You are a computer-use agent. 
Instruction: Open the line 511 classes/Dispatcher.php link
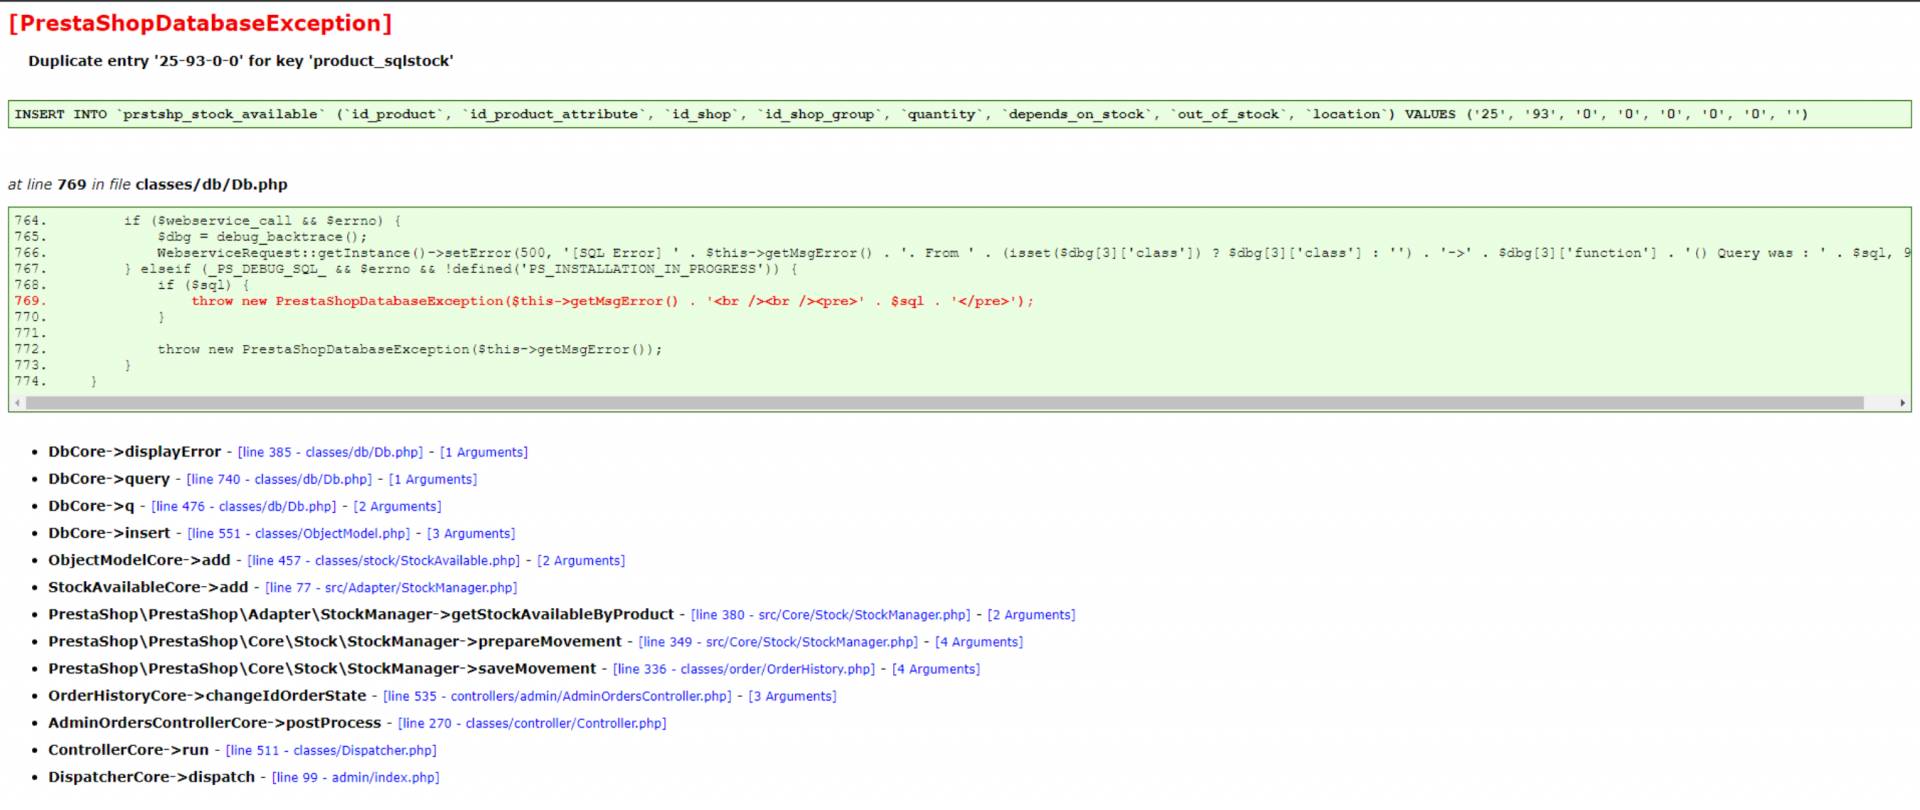[331, 750]
